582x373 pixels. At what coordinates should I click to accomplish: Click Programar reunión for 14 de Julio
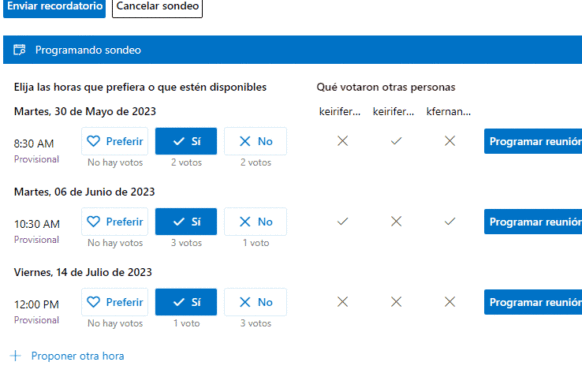tap(533, 302)
